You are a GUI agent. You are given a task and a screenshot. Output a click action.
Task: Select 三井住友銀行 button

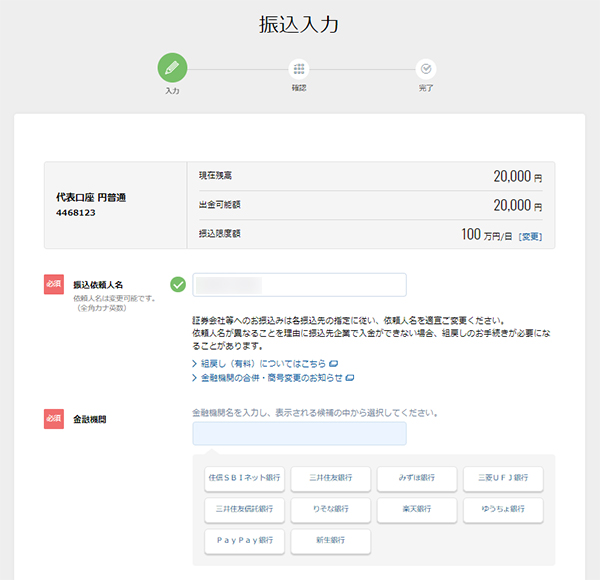pyautogui.click(x=331, y=478)
